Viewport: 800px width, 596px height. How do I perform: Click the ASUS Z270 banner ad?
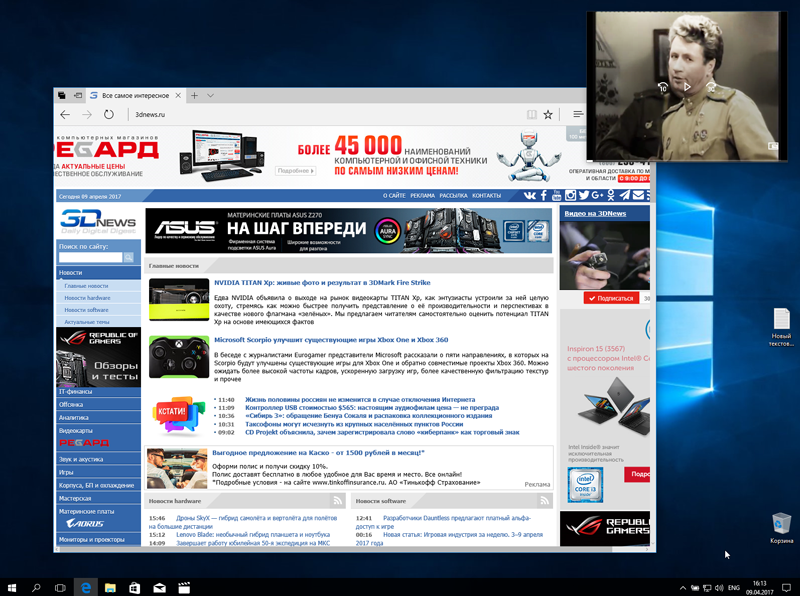348,230
